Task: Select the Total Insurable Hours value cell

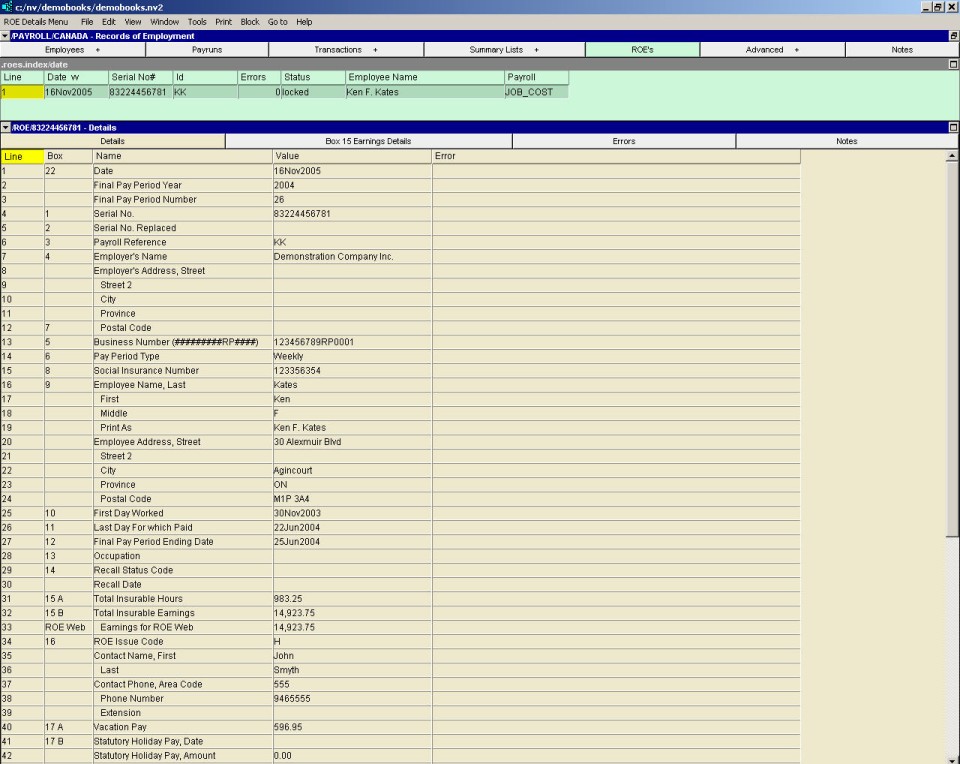Action: 351,599
